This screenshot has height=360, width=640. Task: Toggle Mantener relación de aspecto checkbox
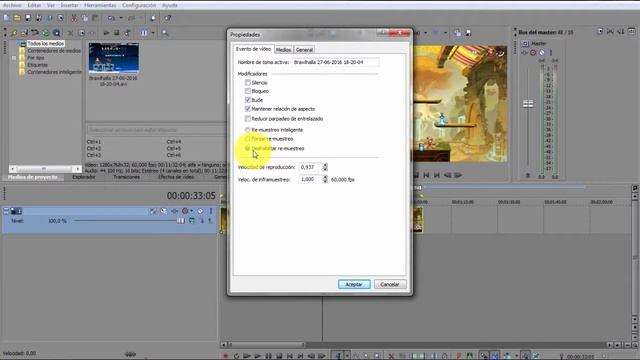click(x=247, y=109)
